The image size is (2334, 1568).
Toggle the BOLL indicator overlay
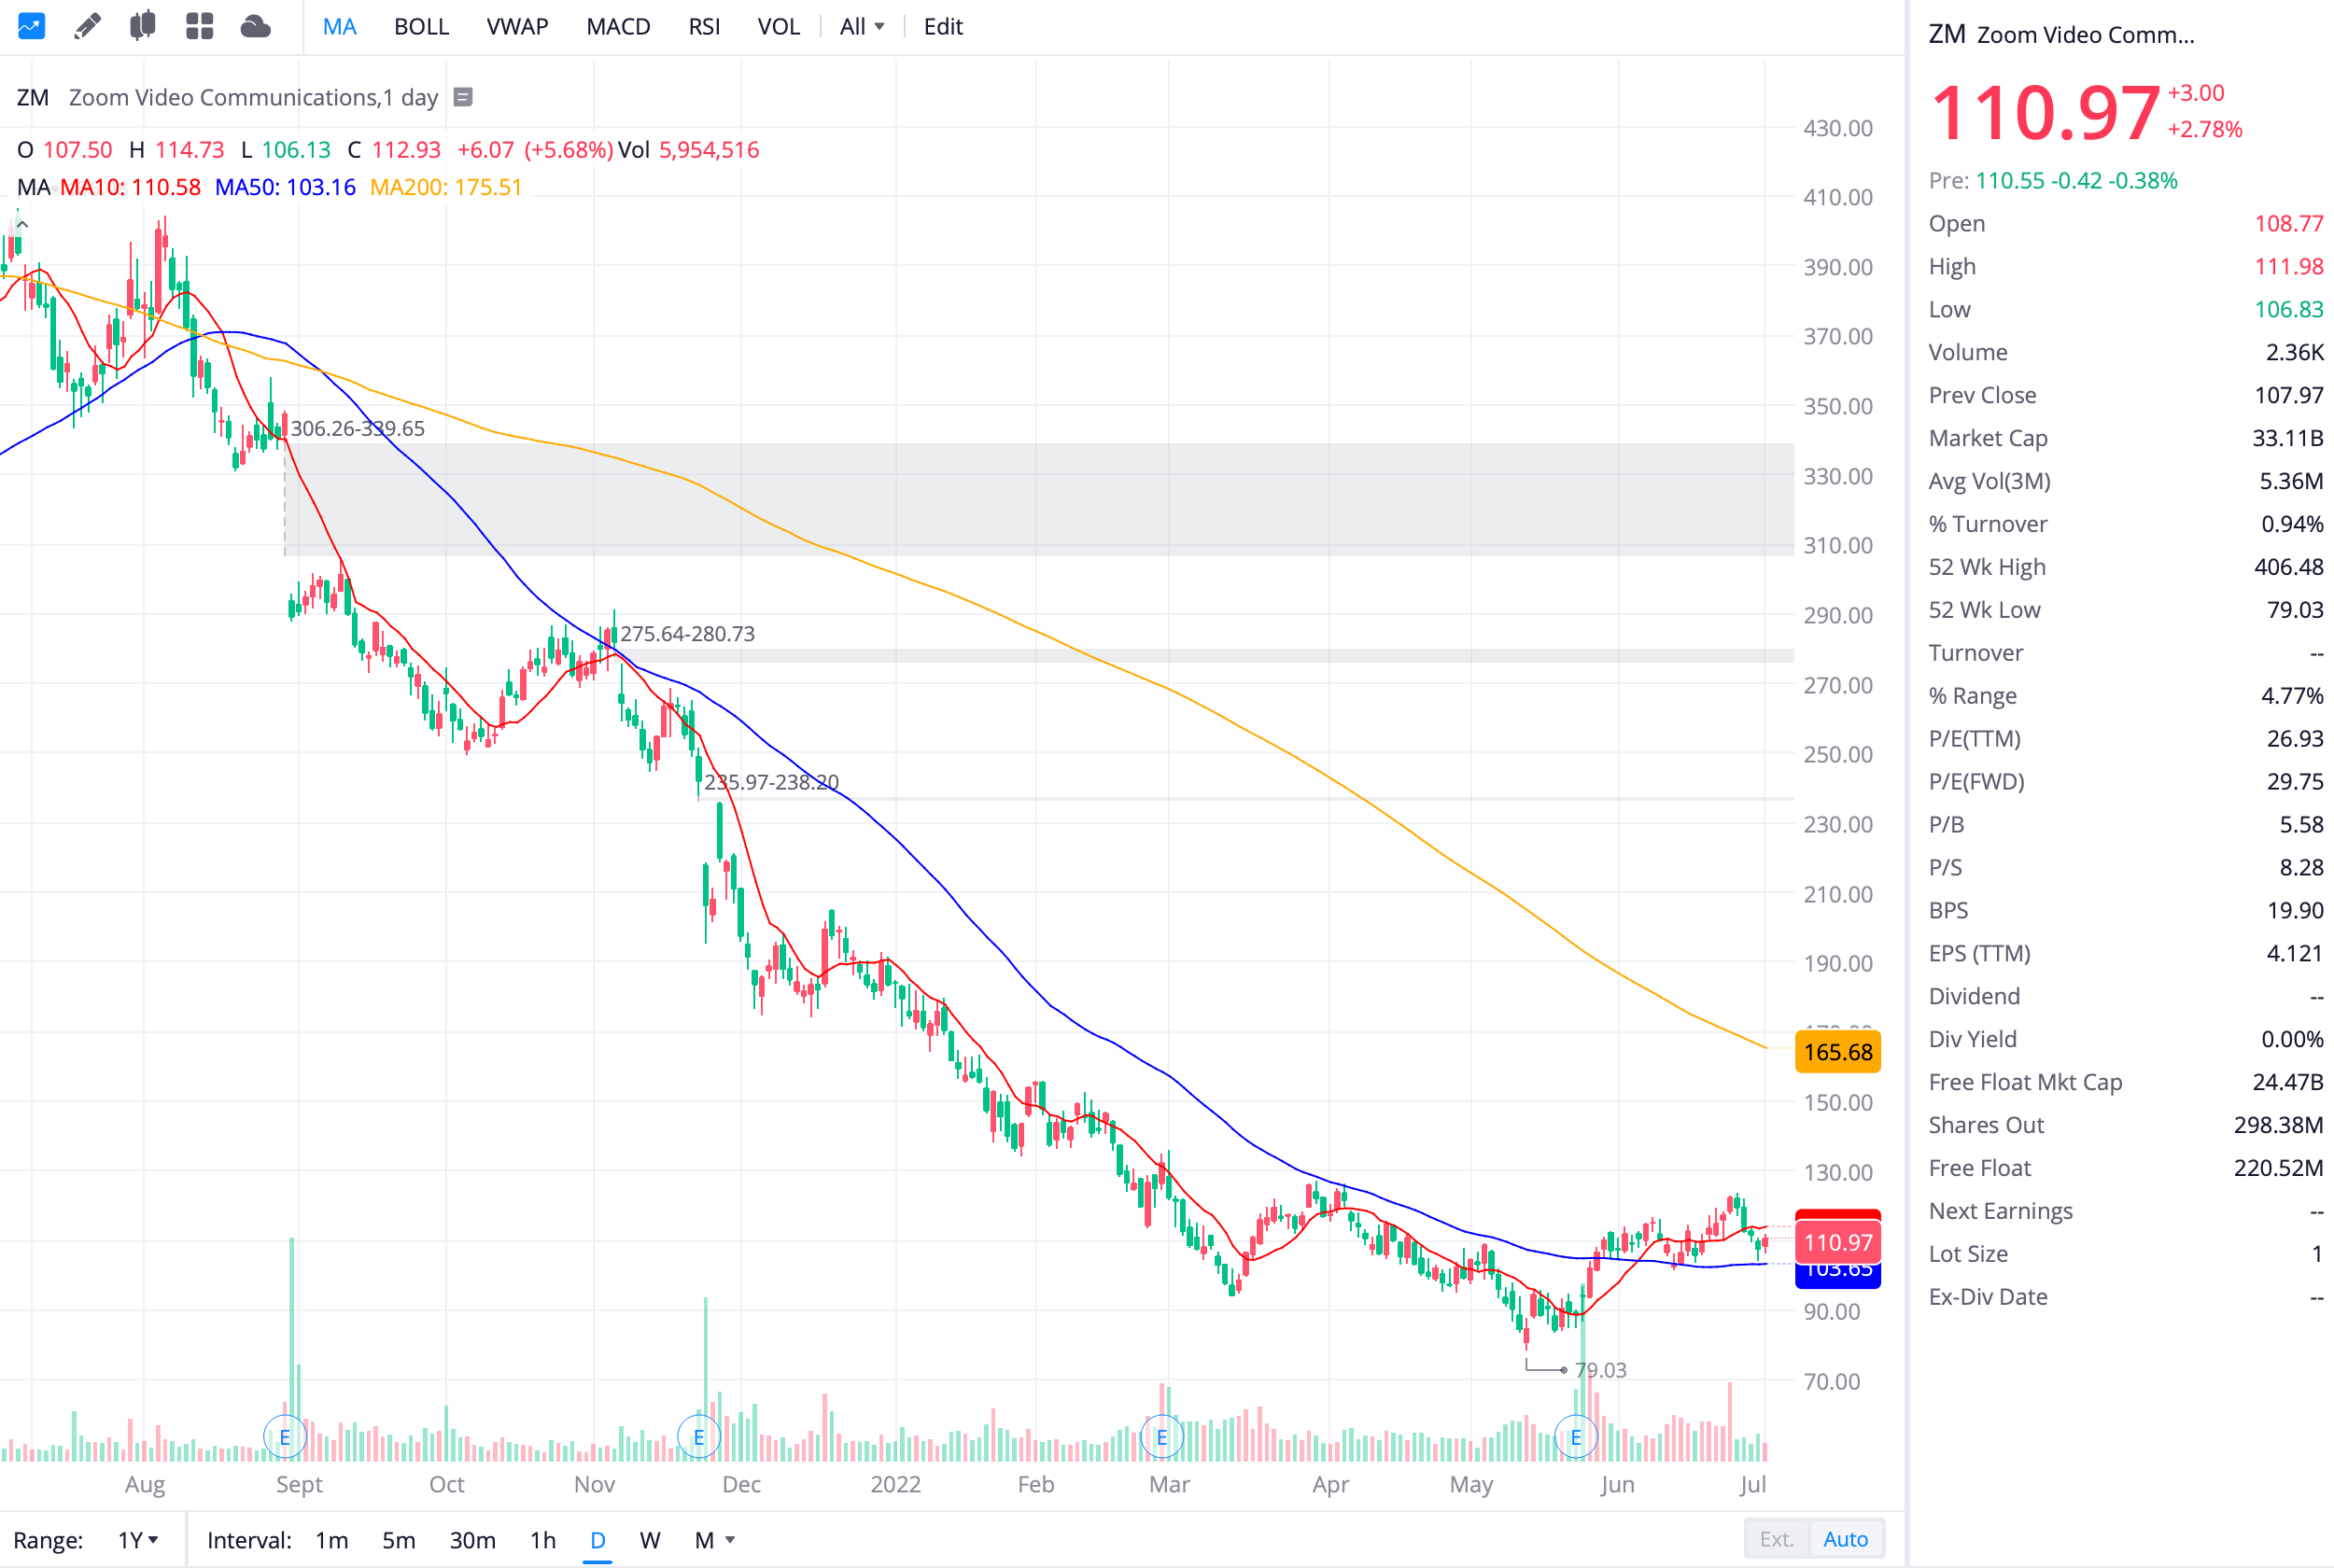(x=421, y=27)
